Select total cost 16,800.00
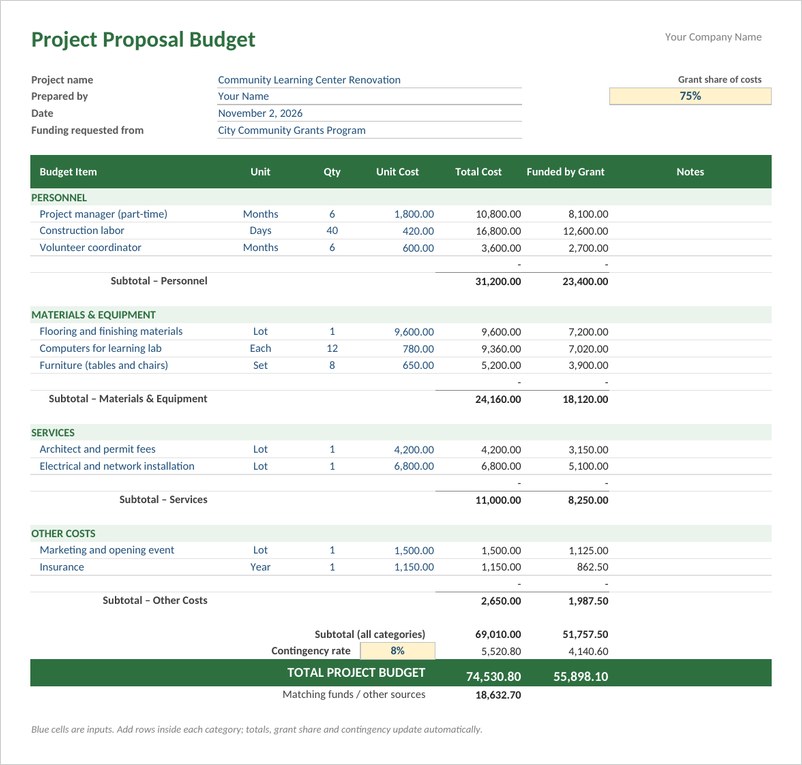Screen dimensions: 802x765 pos(498,231)
